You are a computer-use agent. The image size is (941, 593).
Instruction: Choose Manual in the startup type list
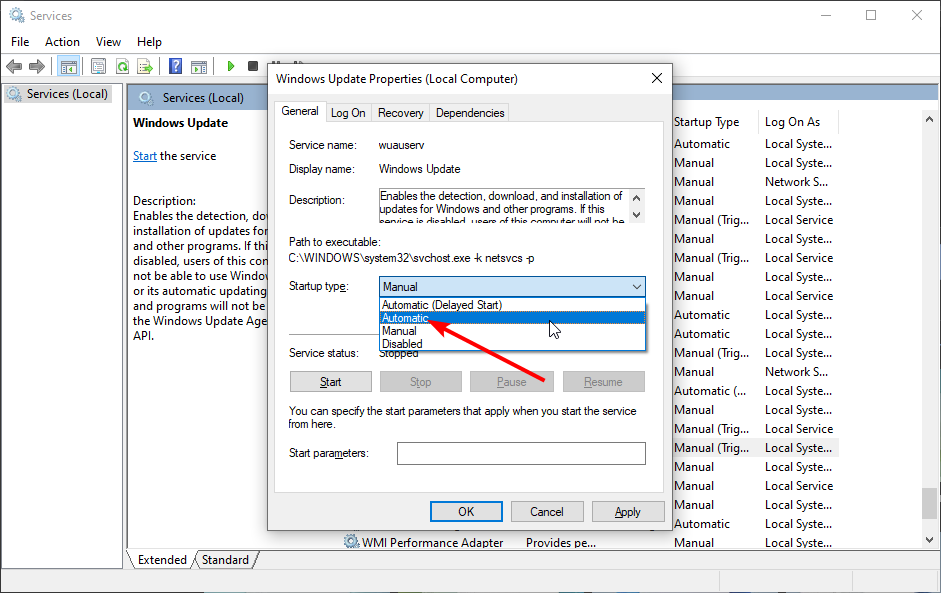pos(513,331)
